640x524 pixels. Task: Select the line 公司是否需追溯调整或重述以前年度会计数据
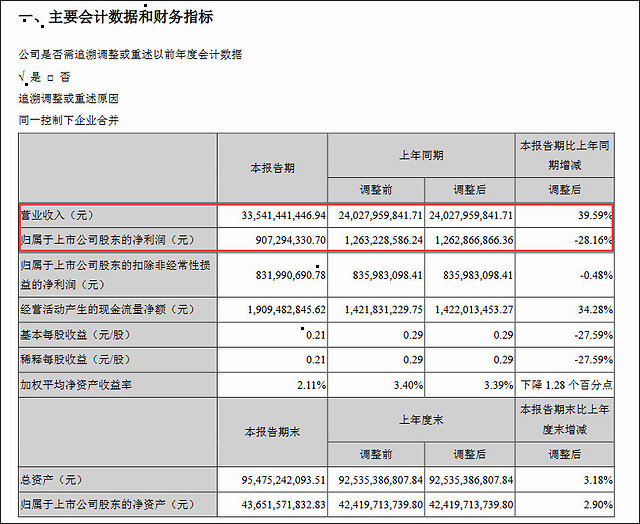(x=130, y=54)
